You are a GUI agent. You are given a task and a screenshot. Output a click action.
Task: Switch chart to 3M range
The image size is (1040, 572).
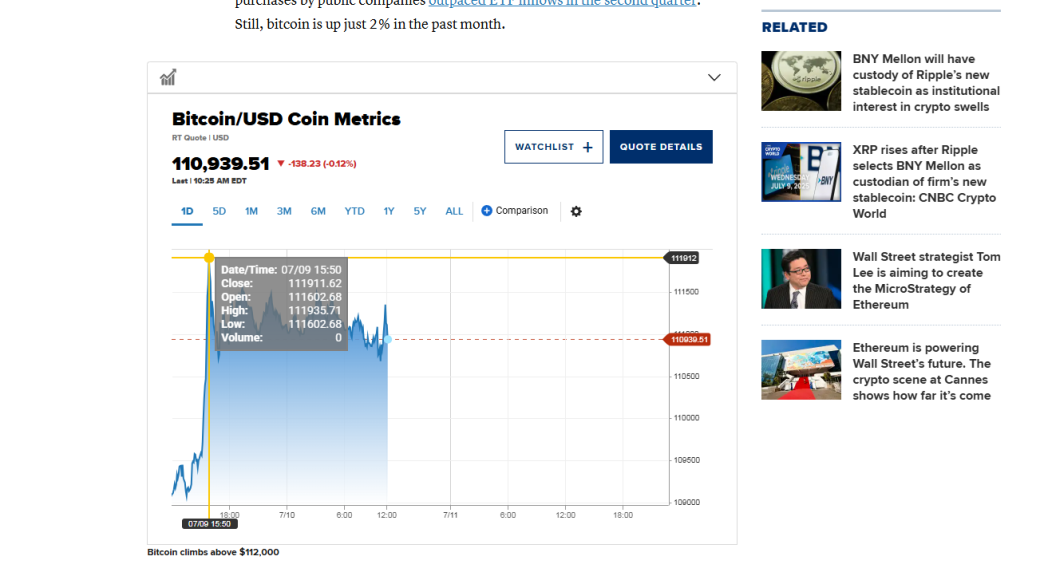point(284,211)
